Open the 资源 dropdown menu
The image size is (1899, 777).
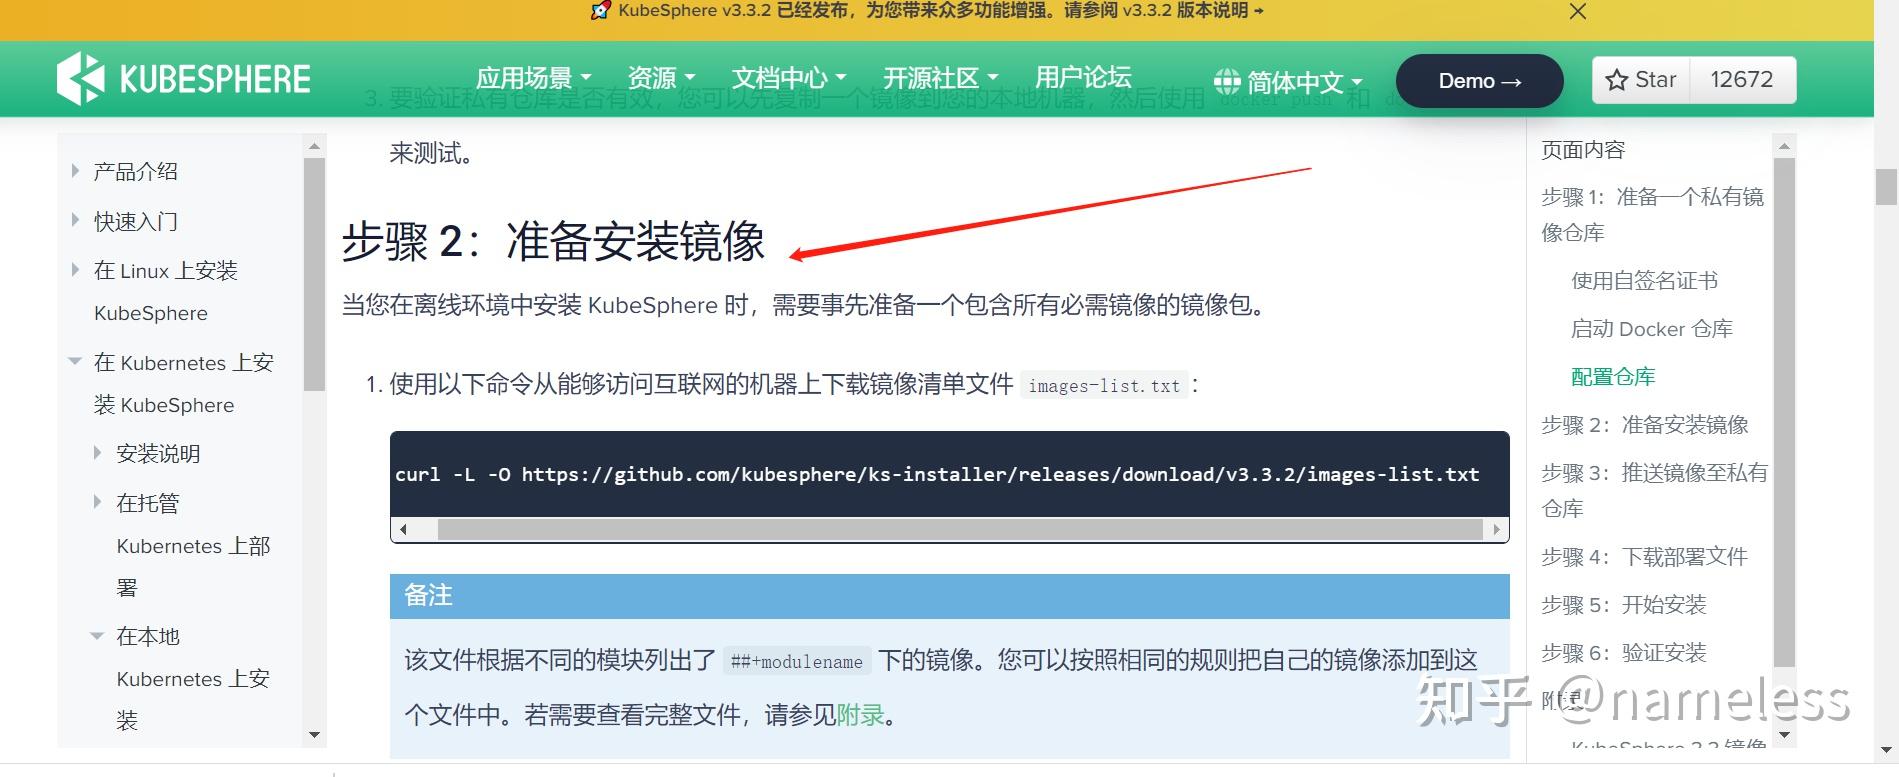pos(661,78)
